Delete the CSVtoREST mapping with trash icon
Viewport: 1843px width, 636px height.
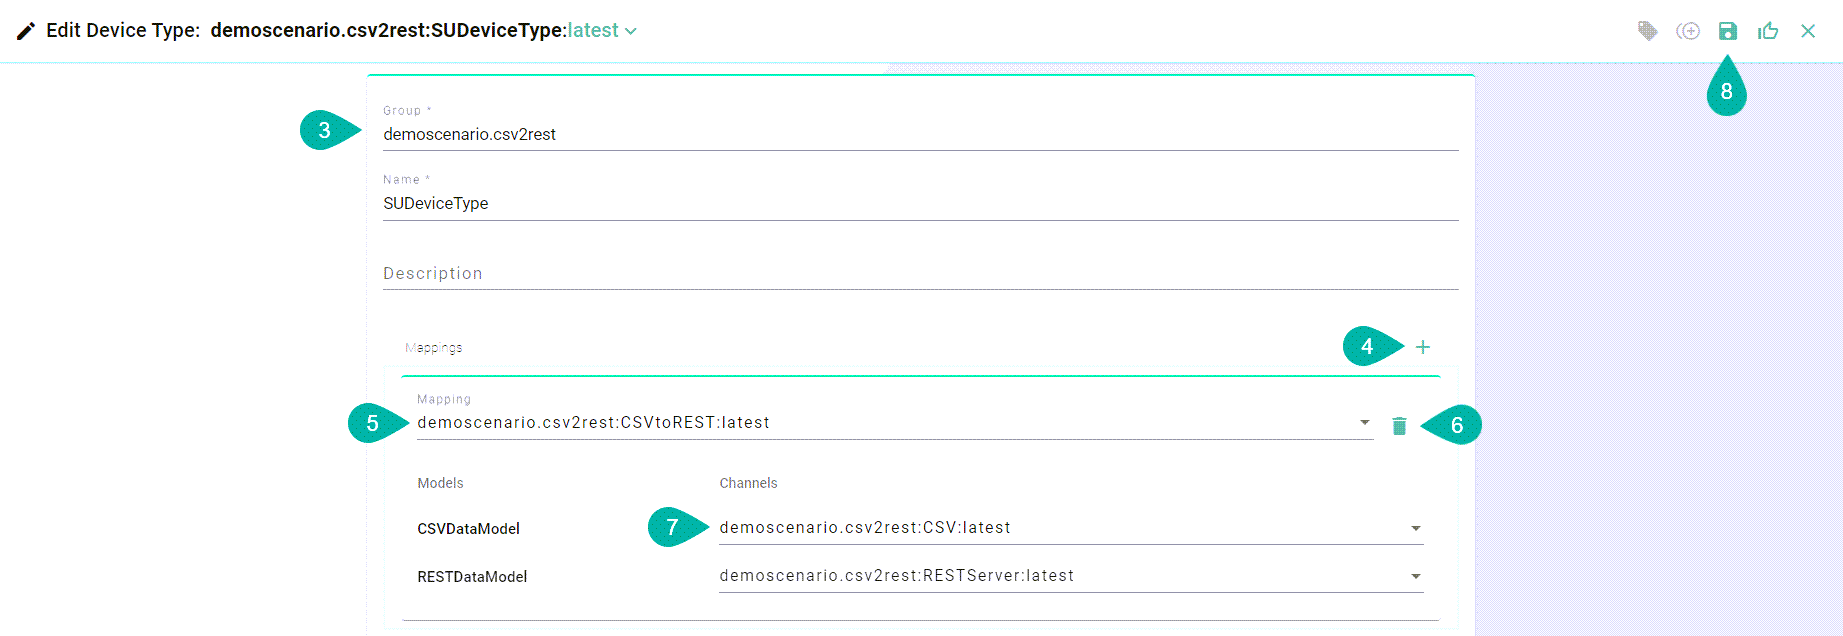point(1399,426)
